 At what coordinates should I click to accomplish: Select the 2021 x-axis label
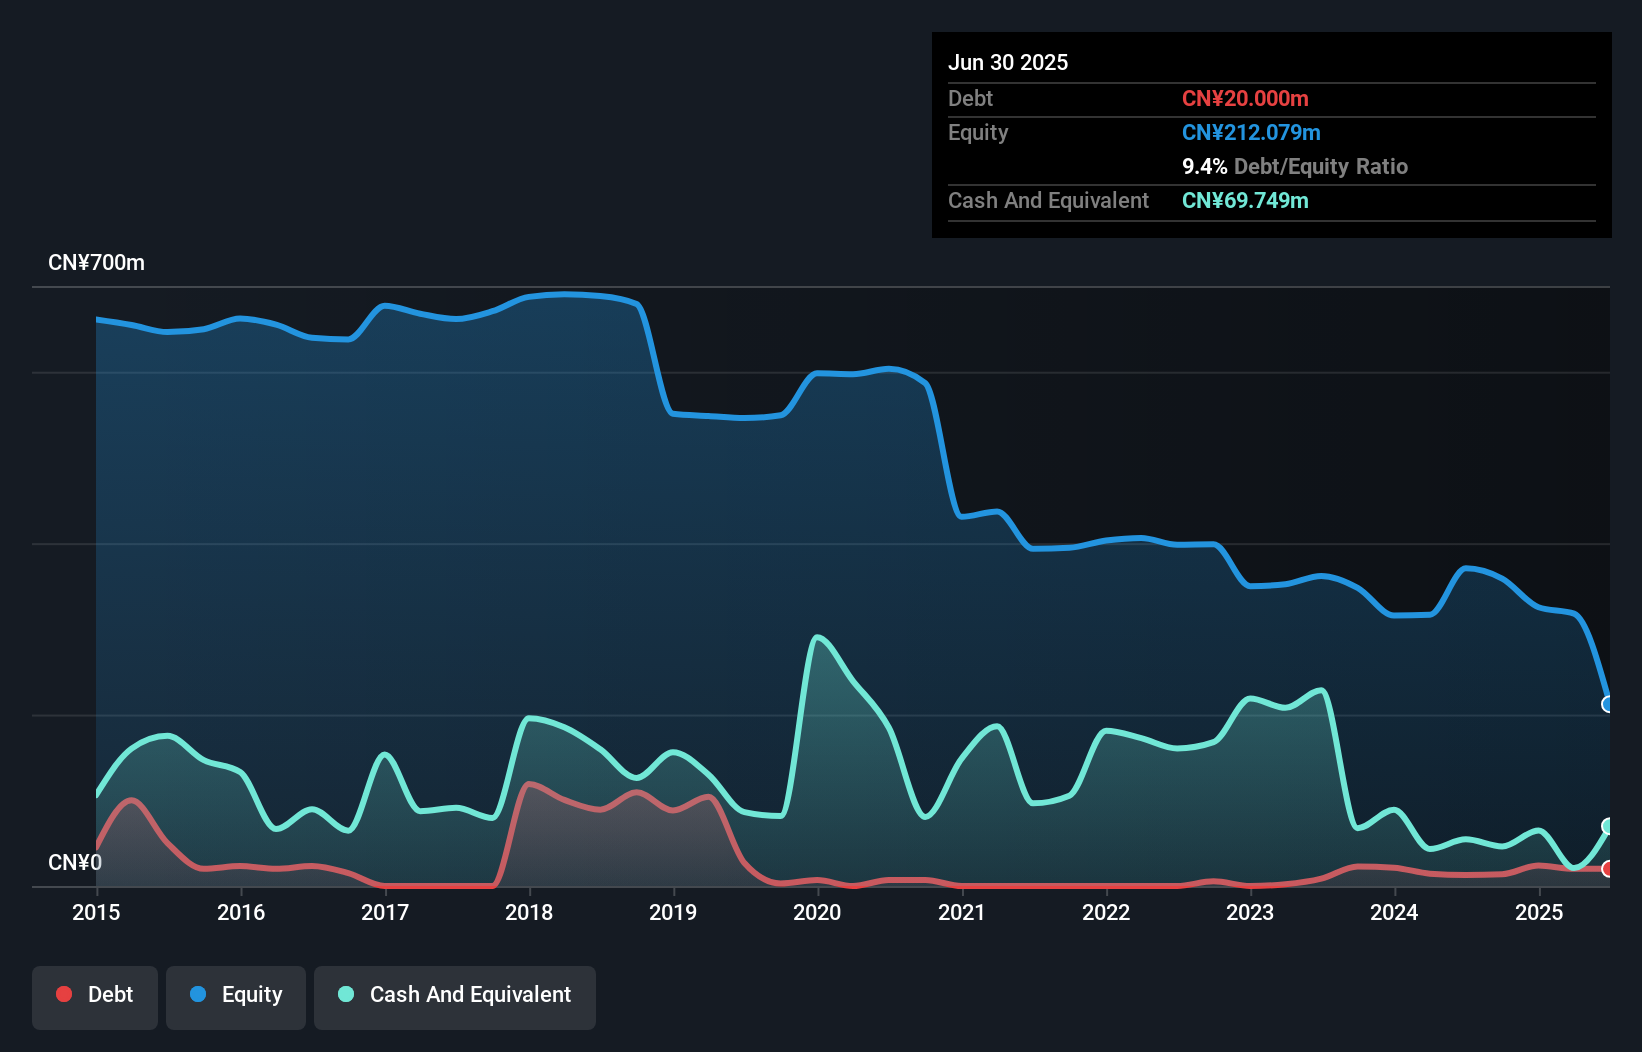click(x=961, y=912)
